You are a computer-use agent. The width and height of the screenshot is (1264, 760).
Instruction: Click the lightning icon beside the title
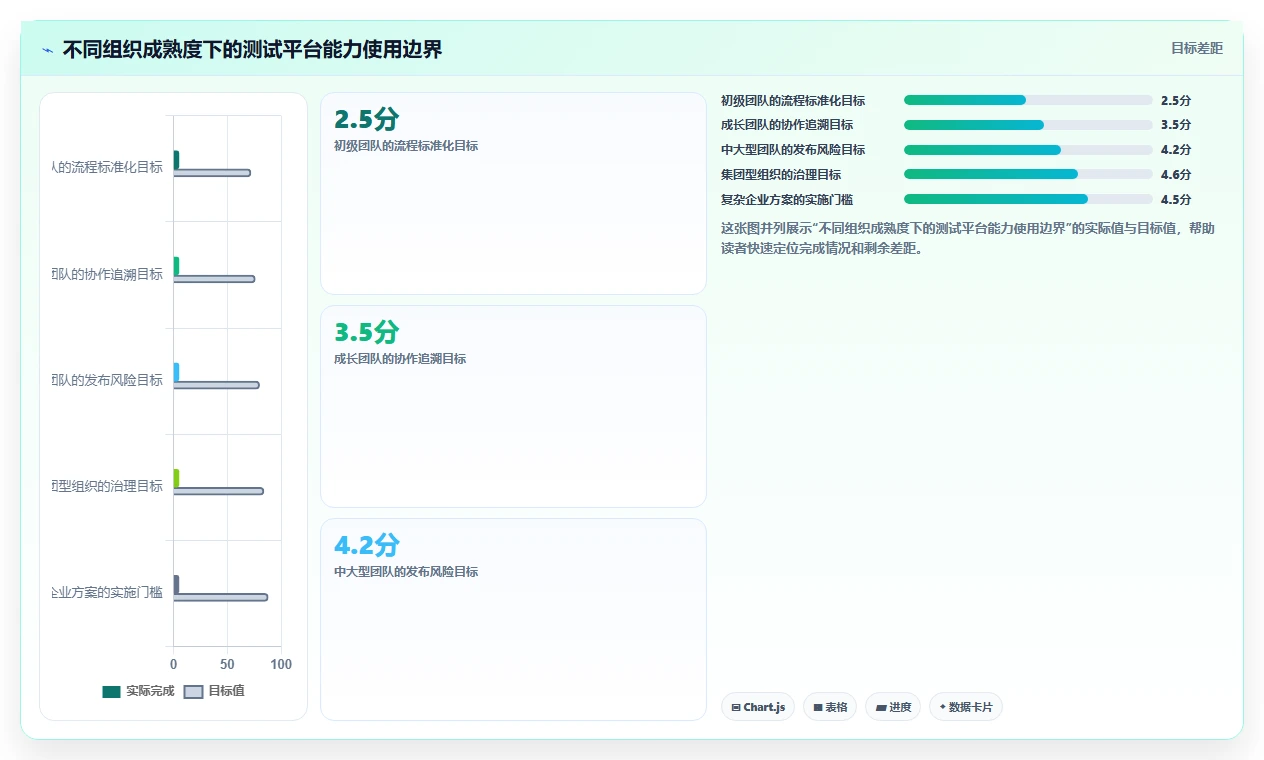48,50
